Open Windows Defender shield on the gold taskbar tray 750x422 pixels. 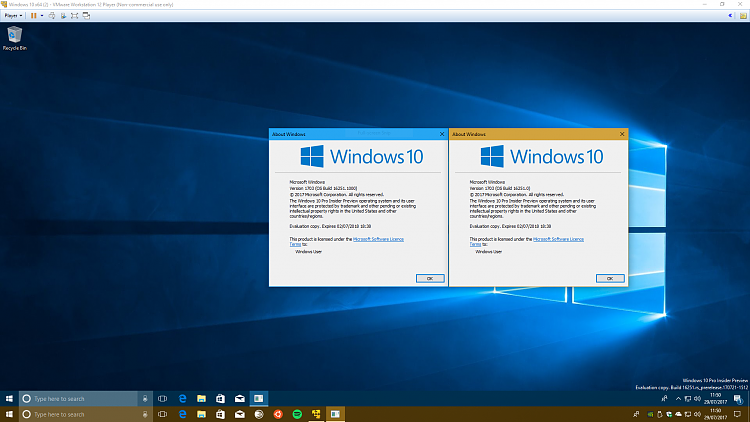click(669, 414)
